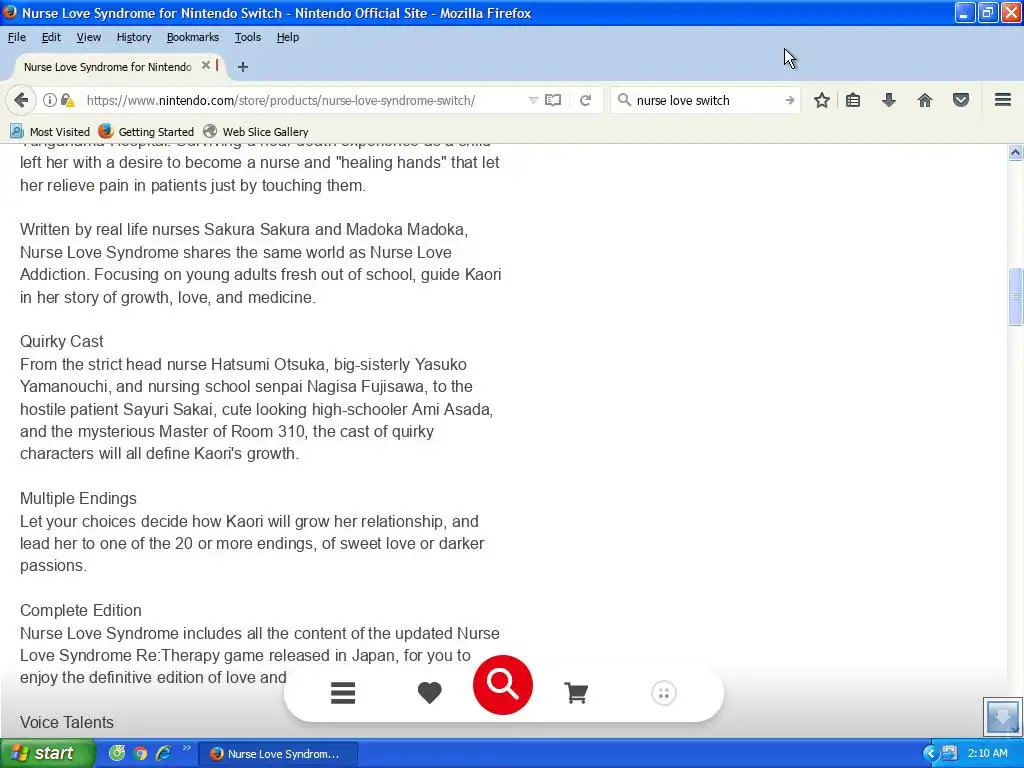This screenshot has width=1024, height=768.
Task: Open the Downloads arrow icon
Action: click(889, 100)
